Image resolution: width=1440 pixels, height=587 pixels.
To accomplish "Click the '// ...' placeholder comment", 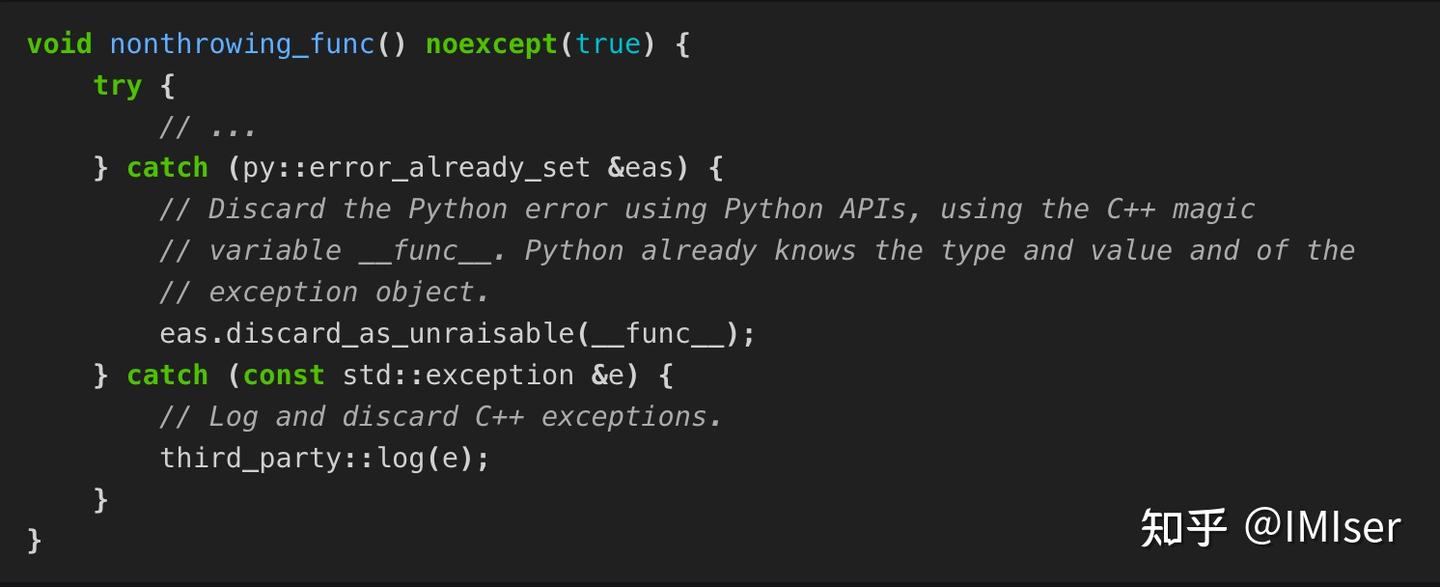I will 208,128.
